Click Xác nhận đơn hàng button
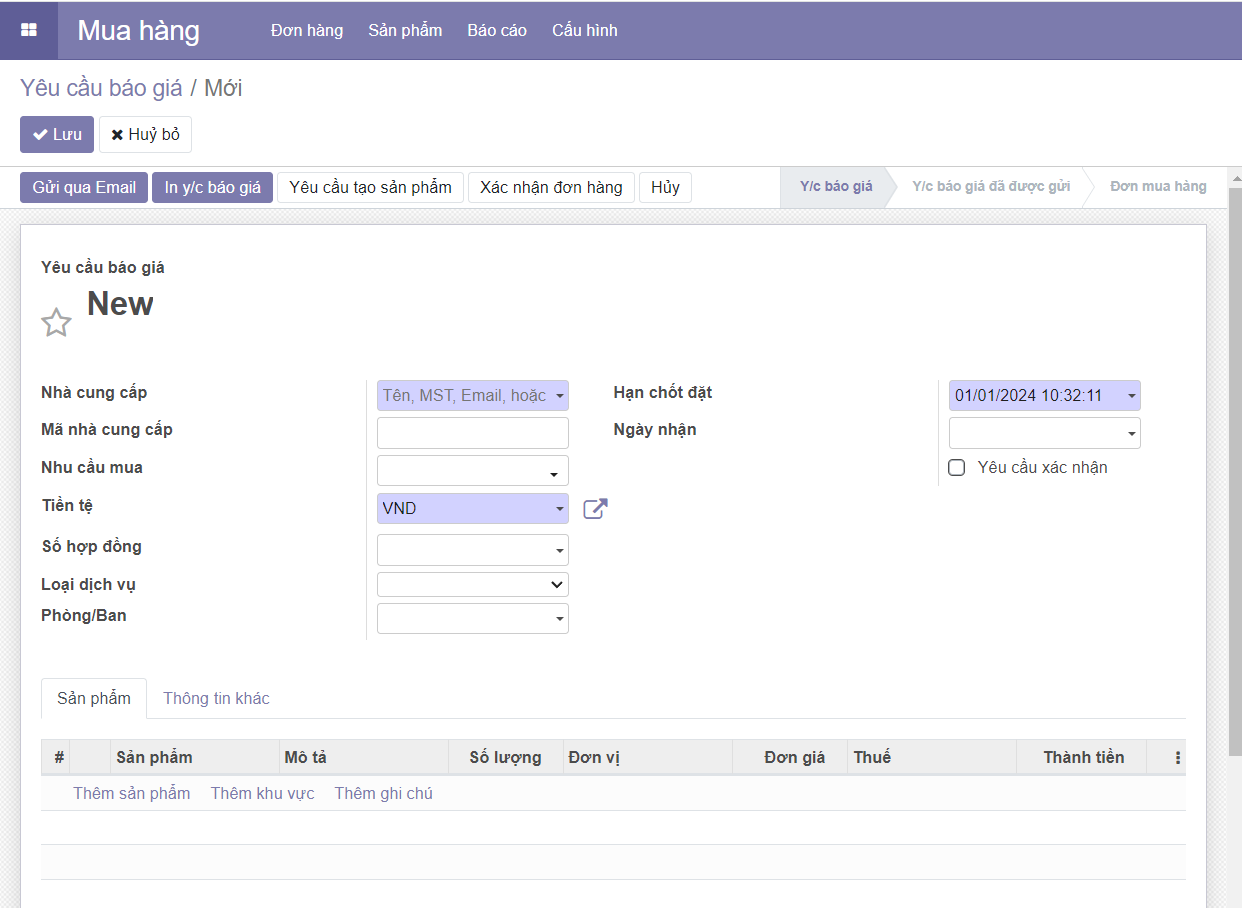This screenshot has height=908, width=1242. [x=551, y=188]
